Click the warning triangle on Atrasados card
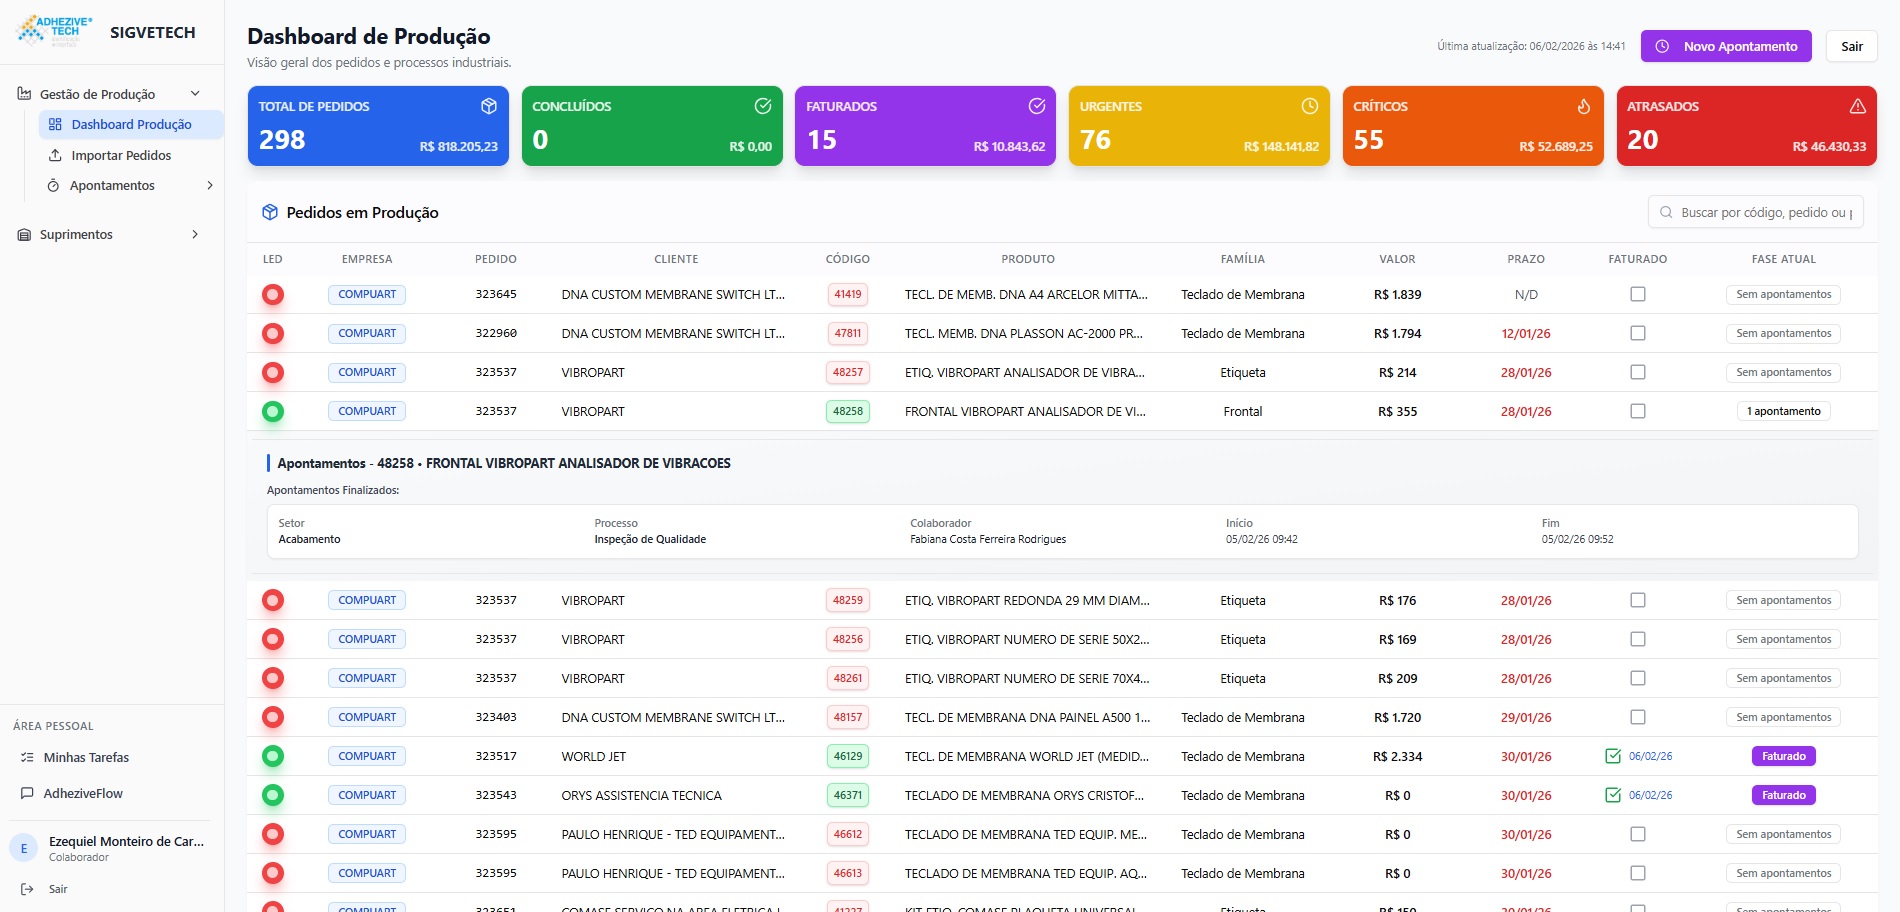The image size is (1900, 912). [1858, 106]
